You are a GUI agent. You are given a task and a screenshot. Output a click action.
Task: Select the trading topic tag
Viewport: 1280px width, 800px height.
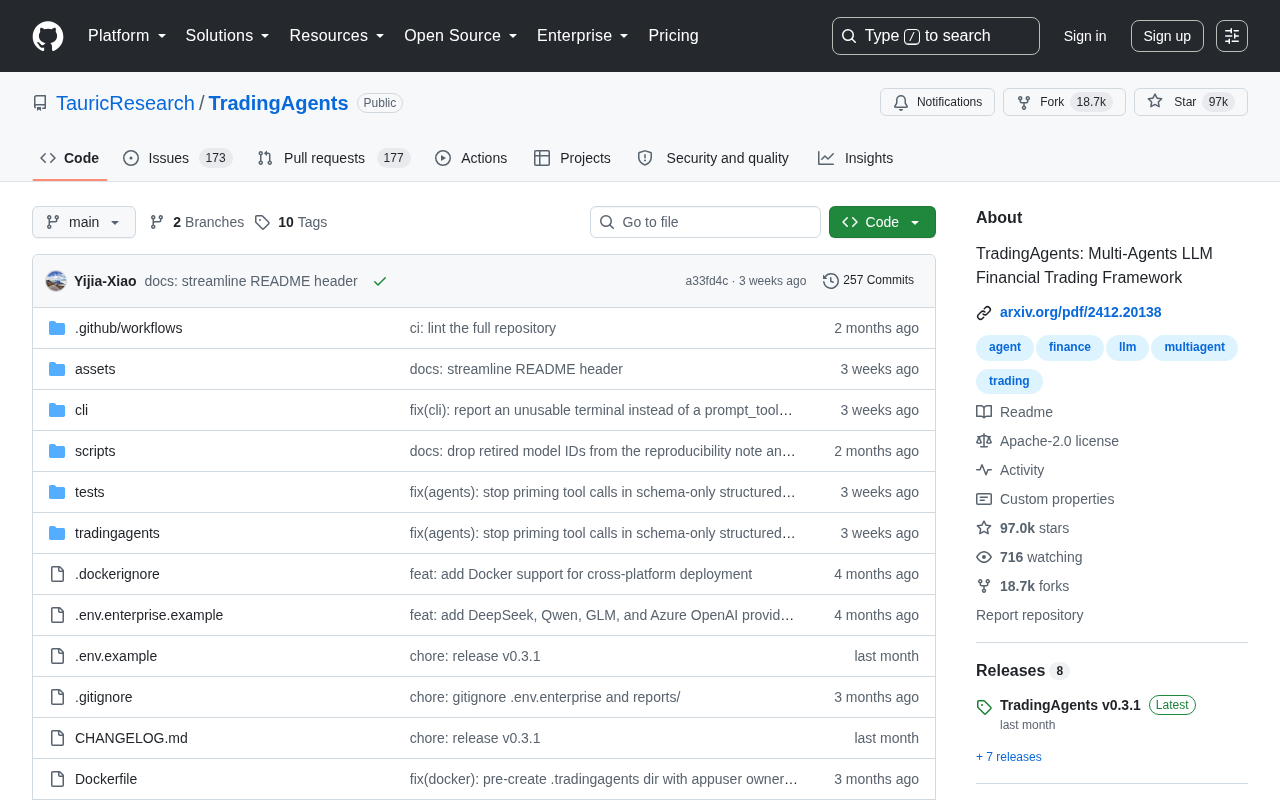(1009, 381)
